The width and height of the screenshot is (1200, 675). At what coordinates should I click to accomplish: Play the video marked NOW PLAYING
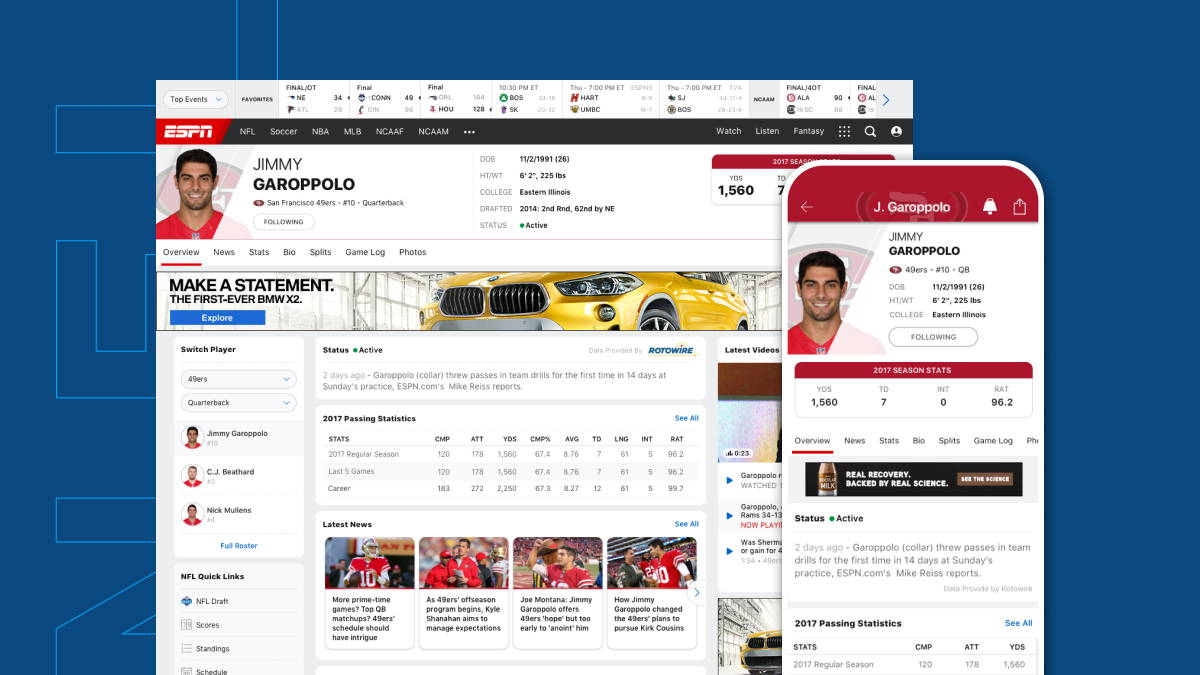(730, 514)
